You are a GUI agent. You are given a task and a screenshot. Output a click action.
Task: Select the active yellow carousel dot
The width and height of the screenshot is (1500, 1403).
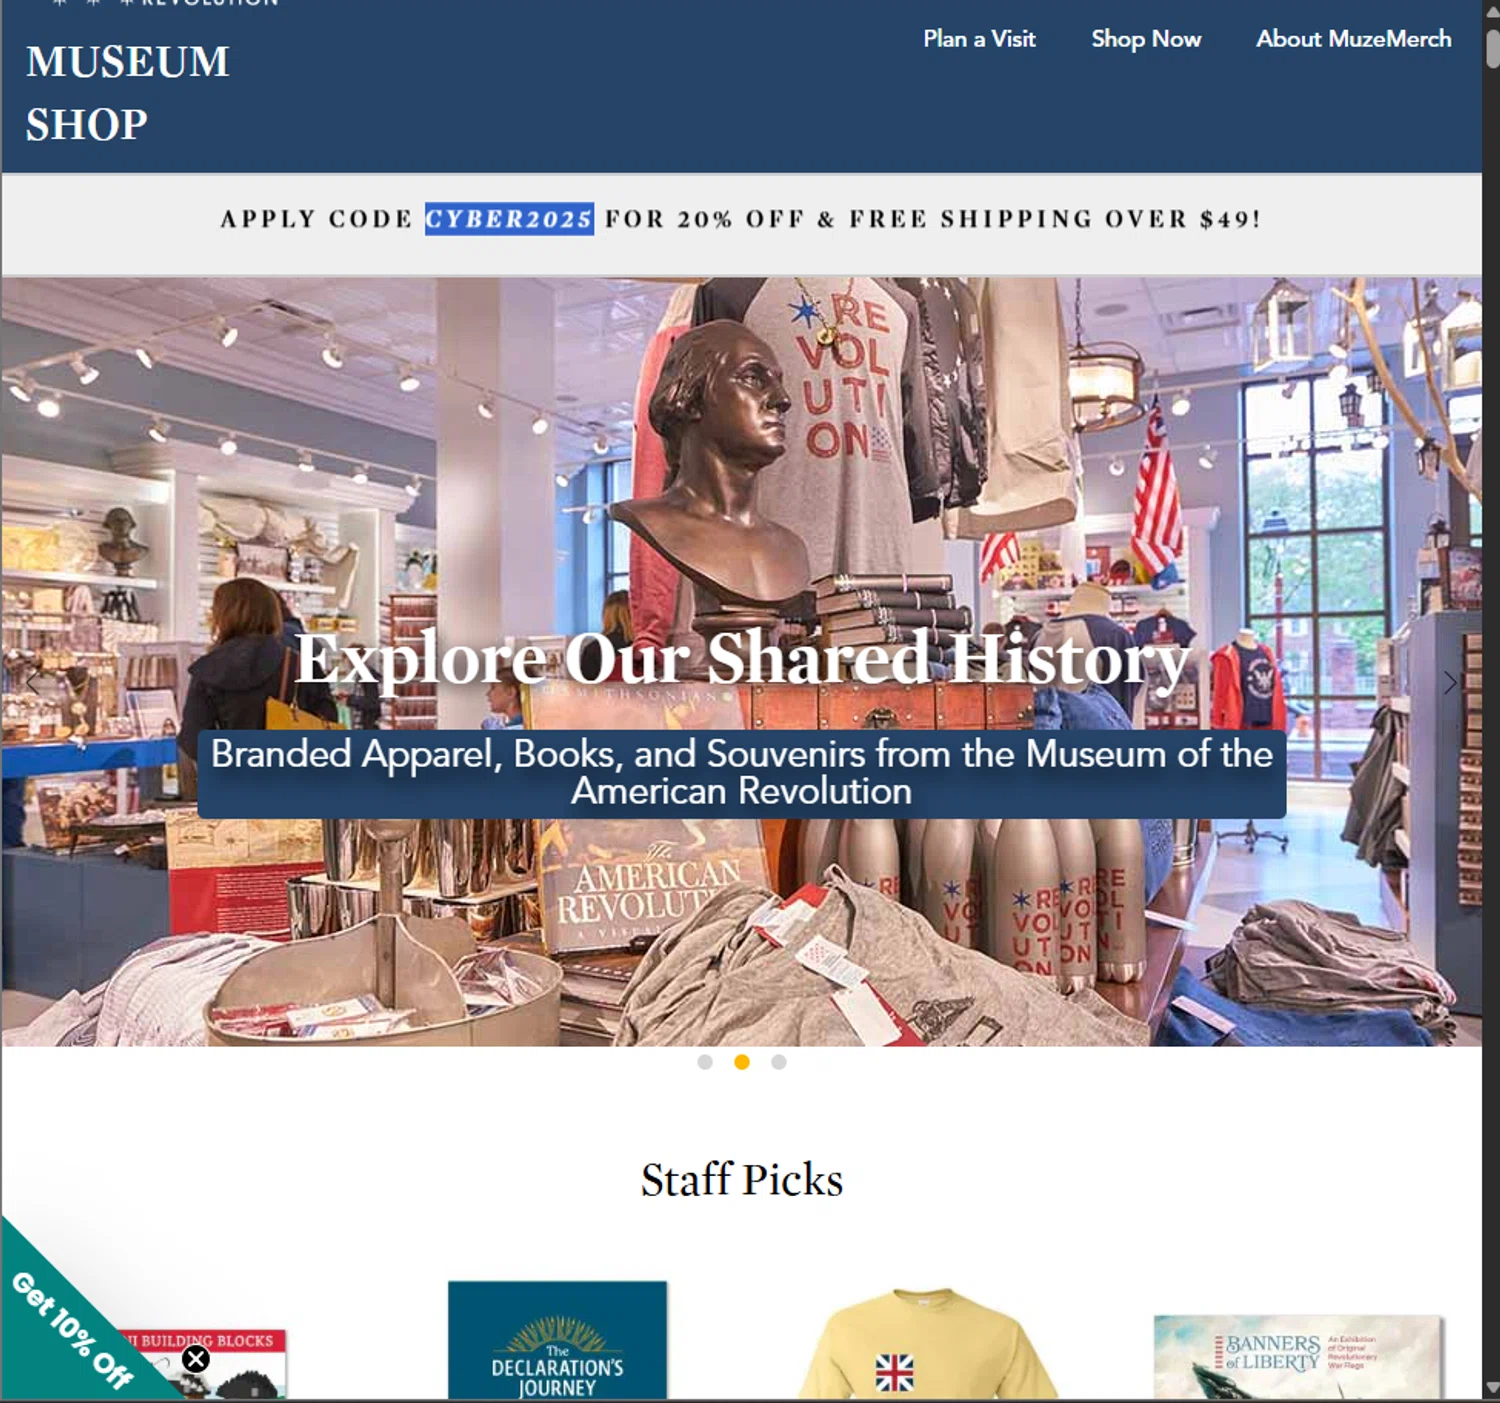click(x=742, y=1062)
